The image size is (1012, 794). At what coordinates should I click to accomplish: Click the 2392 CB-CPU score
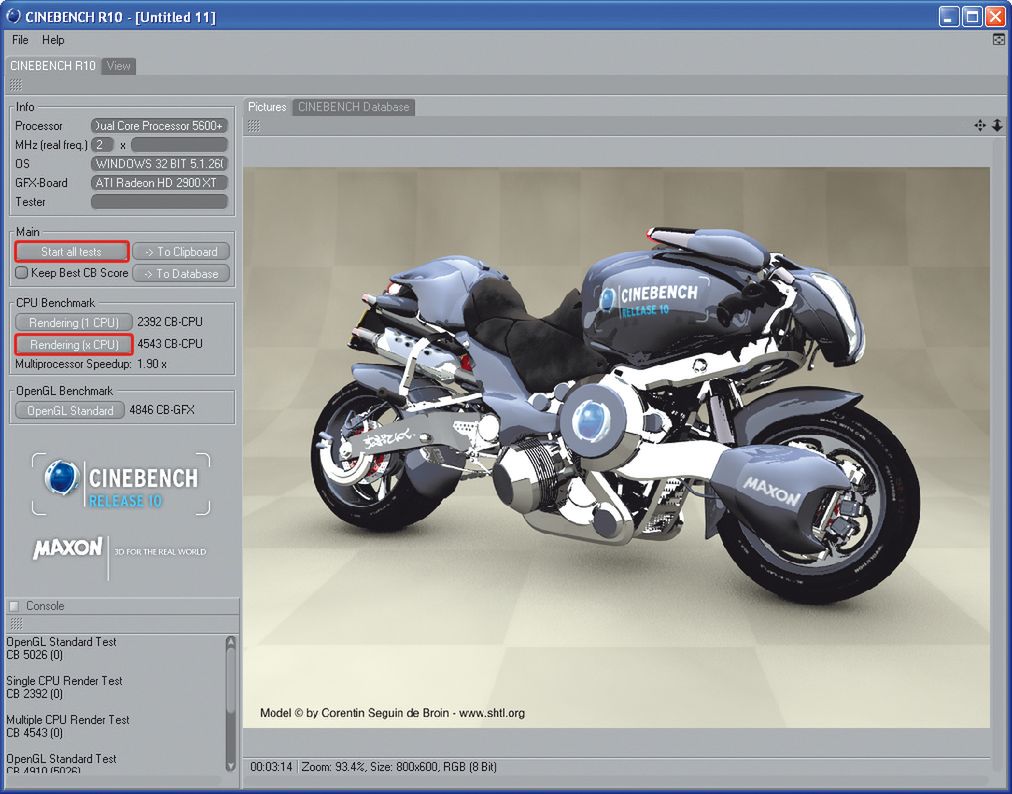click(170, 321)
